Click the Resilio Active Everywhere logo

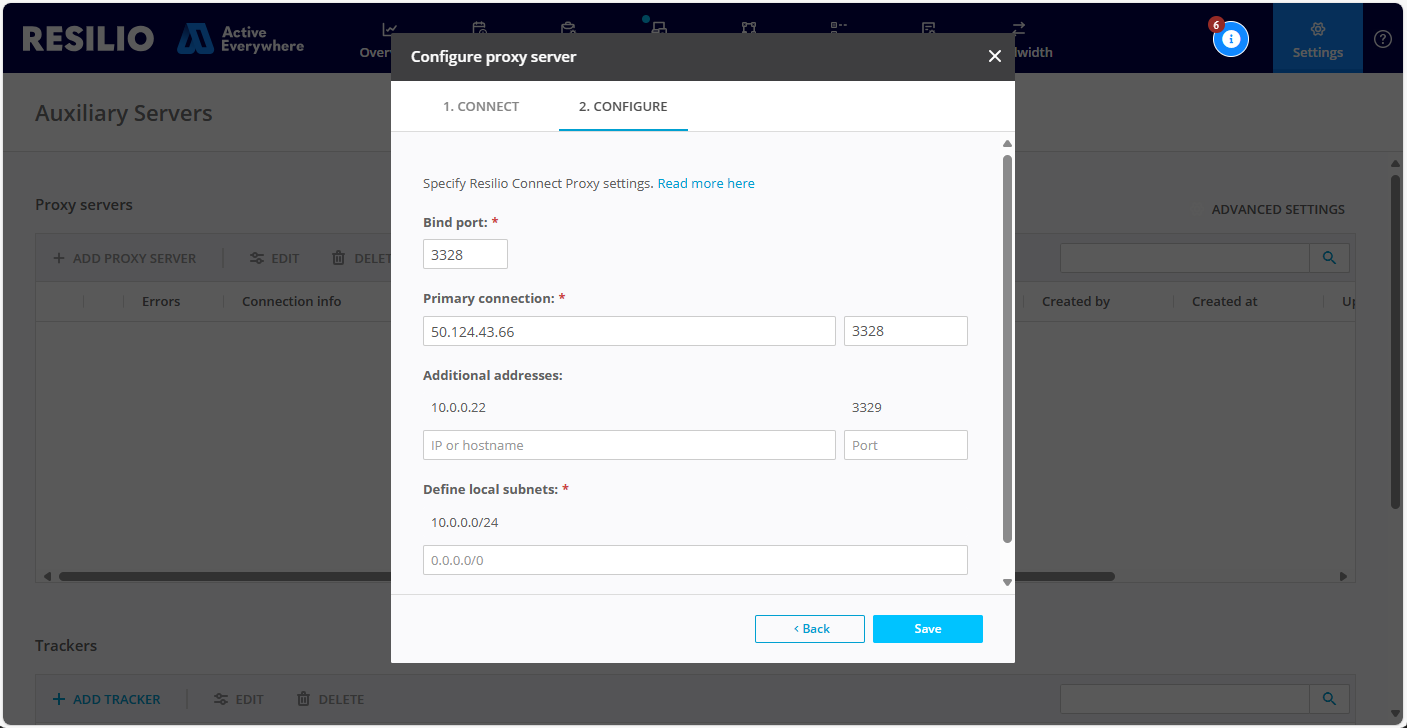(163, 39)
